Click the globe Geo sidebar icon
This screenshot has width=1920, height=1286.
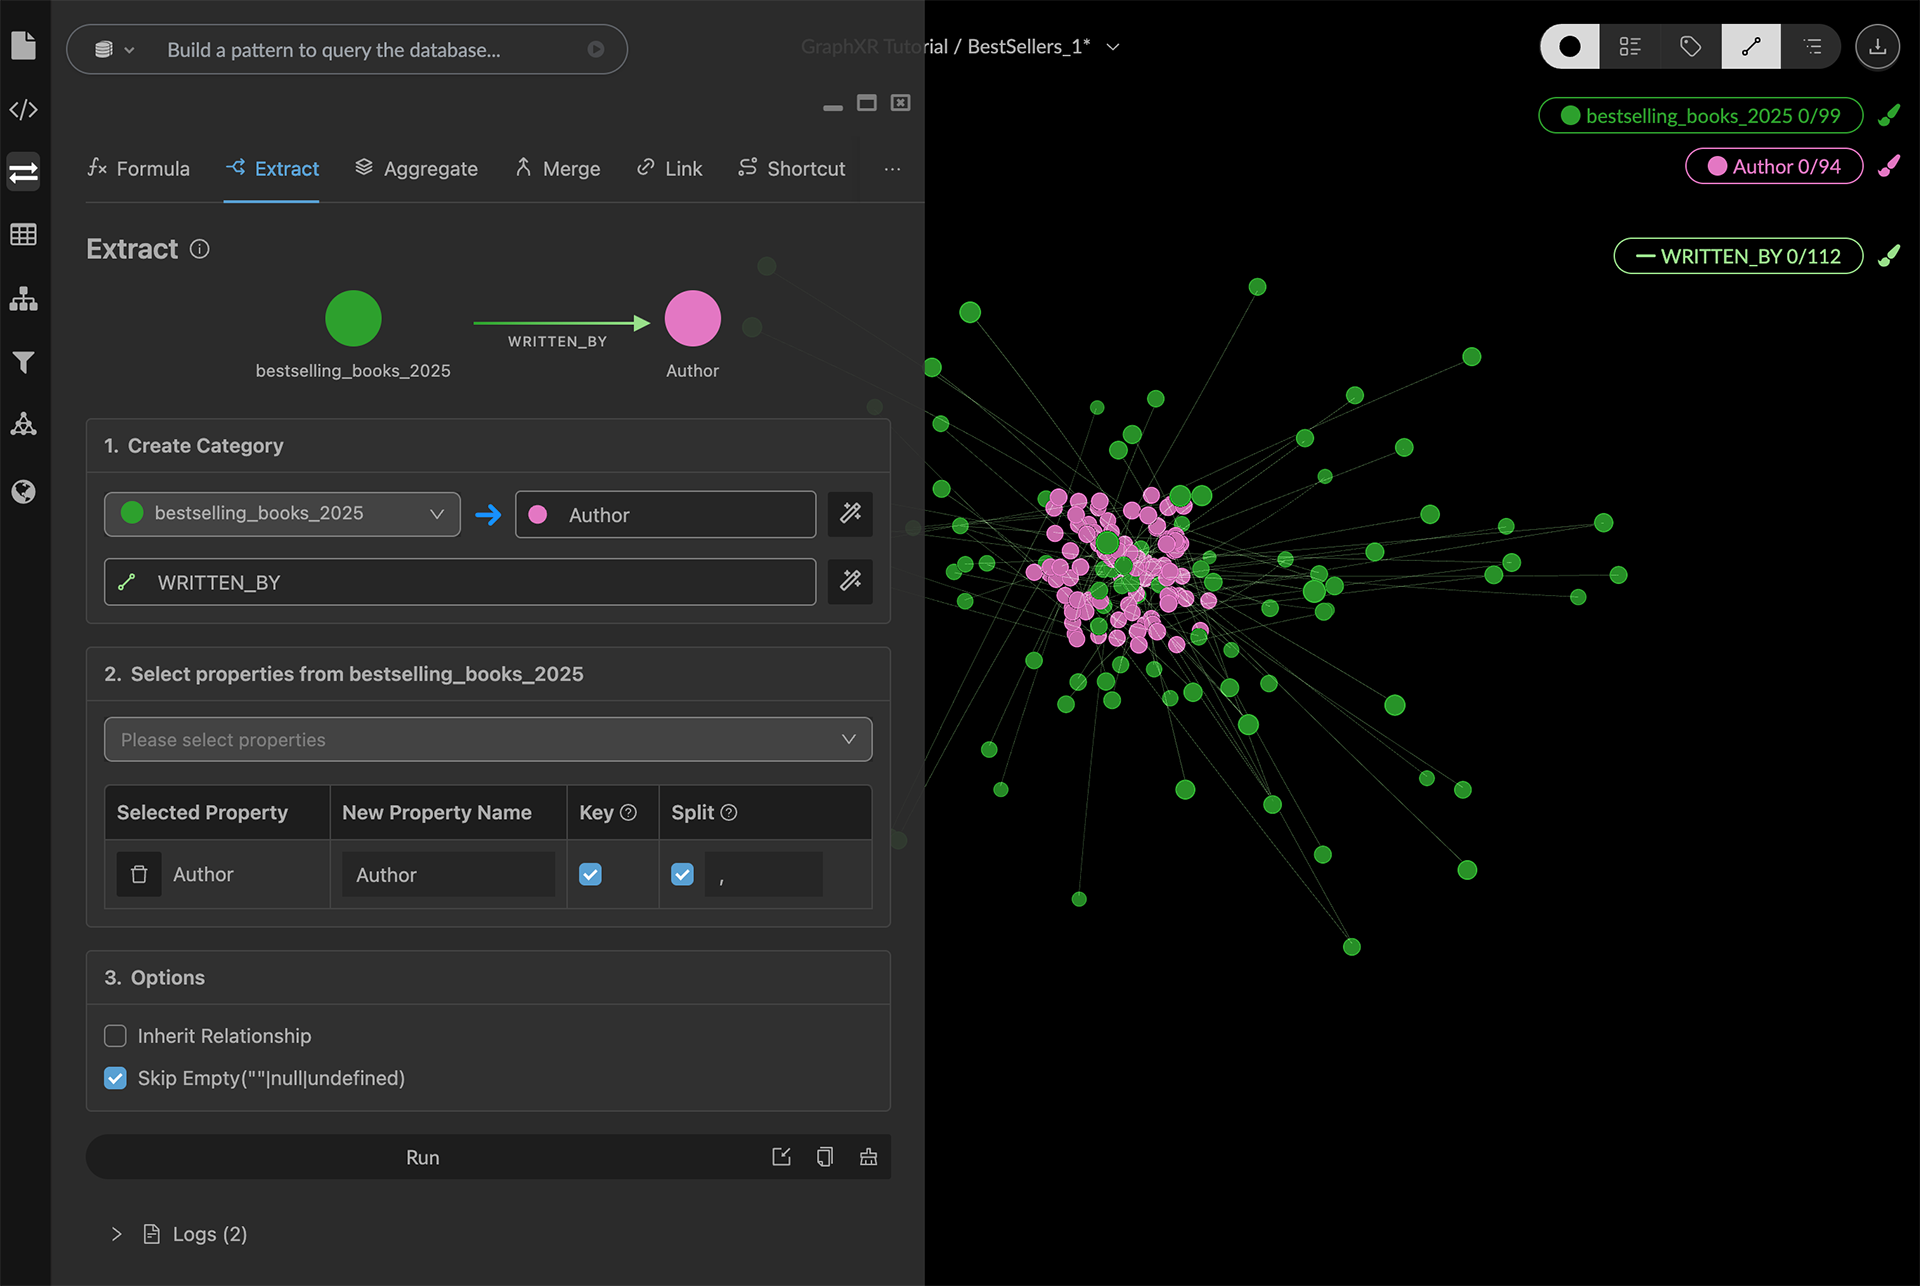[23, 491]
